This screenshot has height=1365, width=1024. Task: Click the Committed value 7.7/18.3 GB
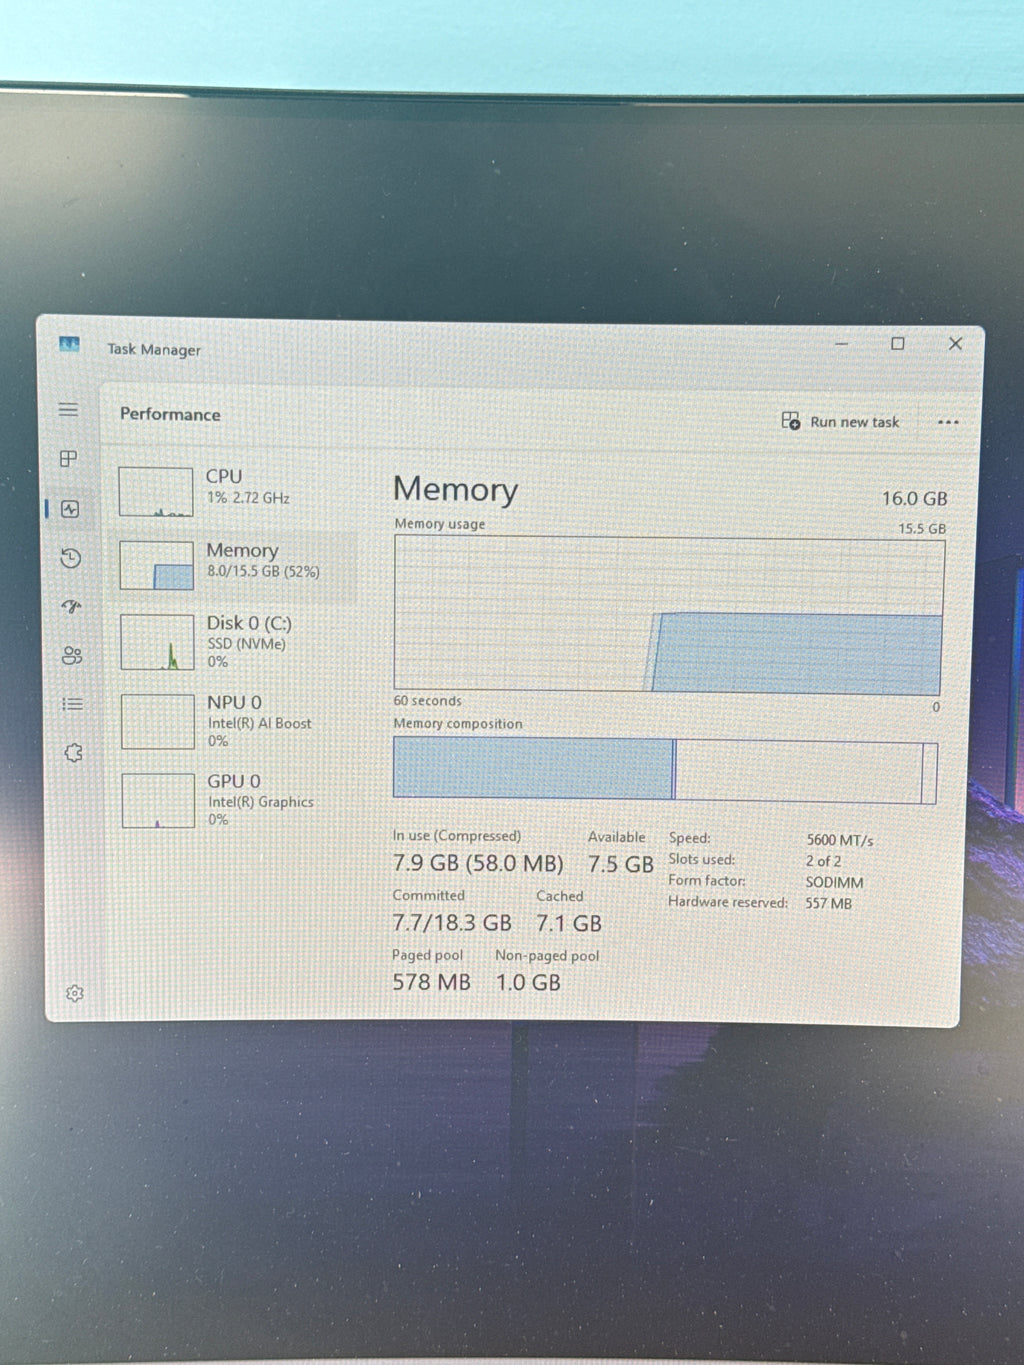click(x=452, y=923)
